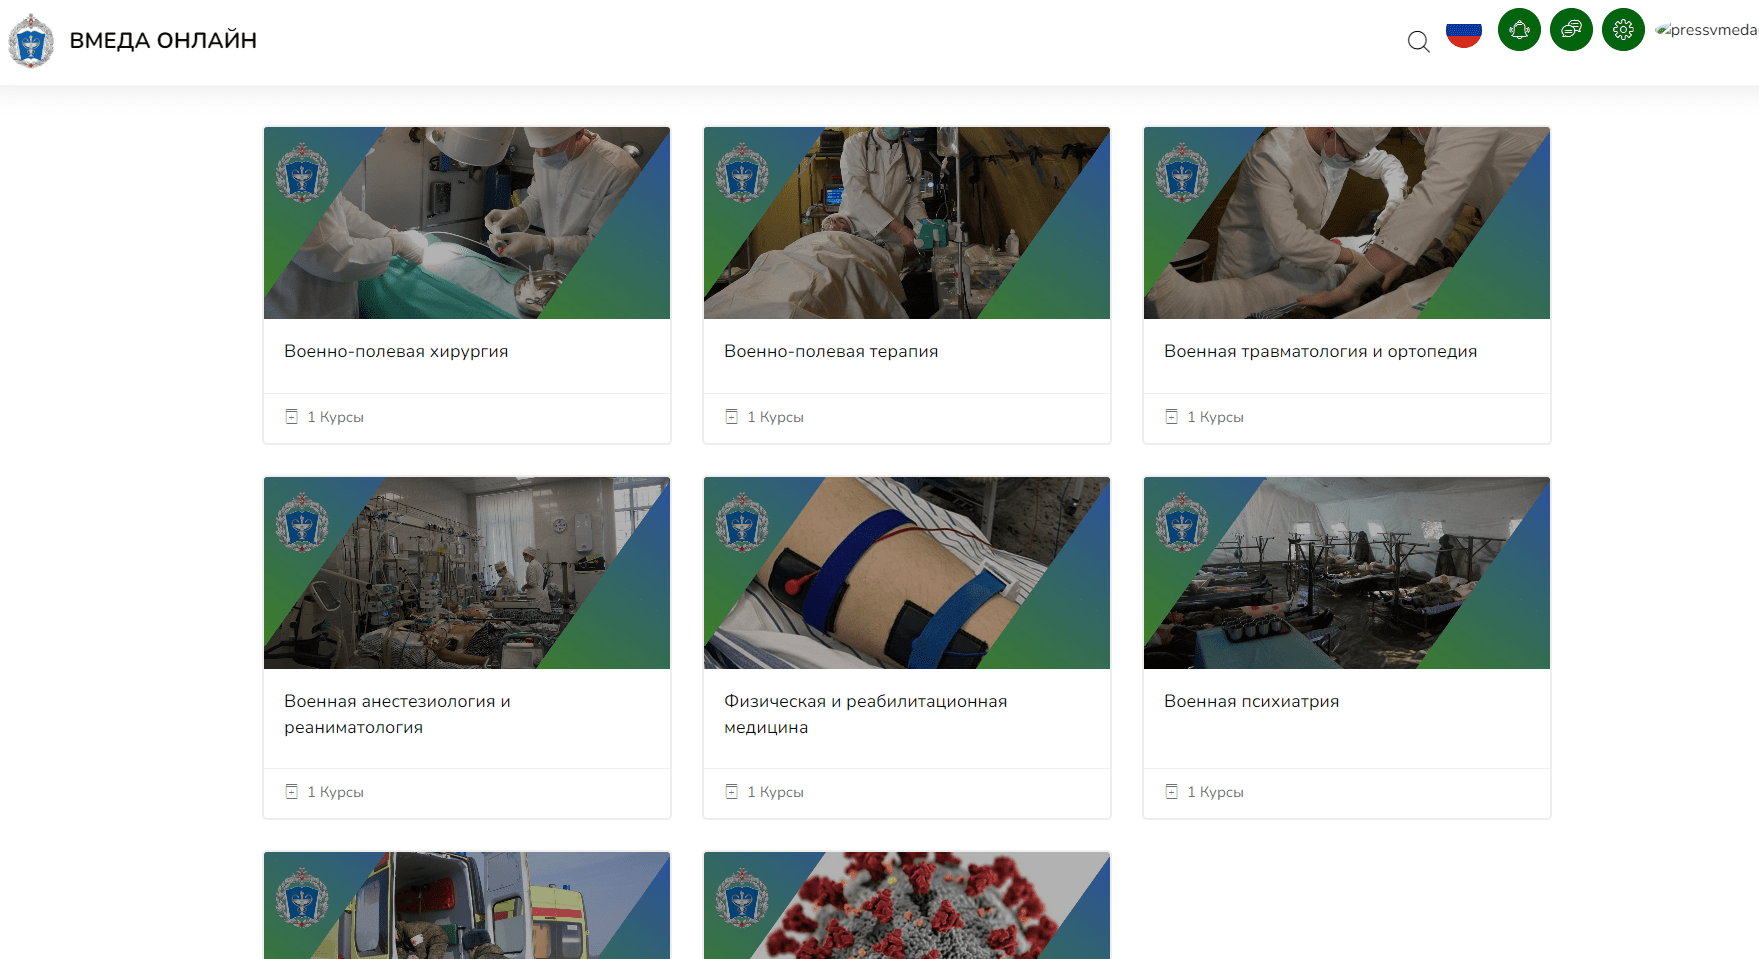Click the rehabilitation medicine arm-cuff image
Screen dimensions: 1759x959
[x=907, y=573]
